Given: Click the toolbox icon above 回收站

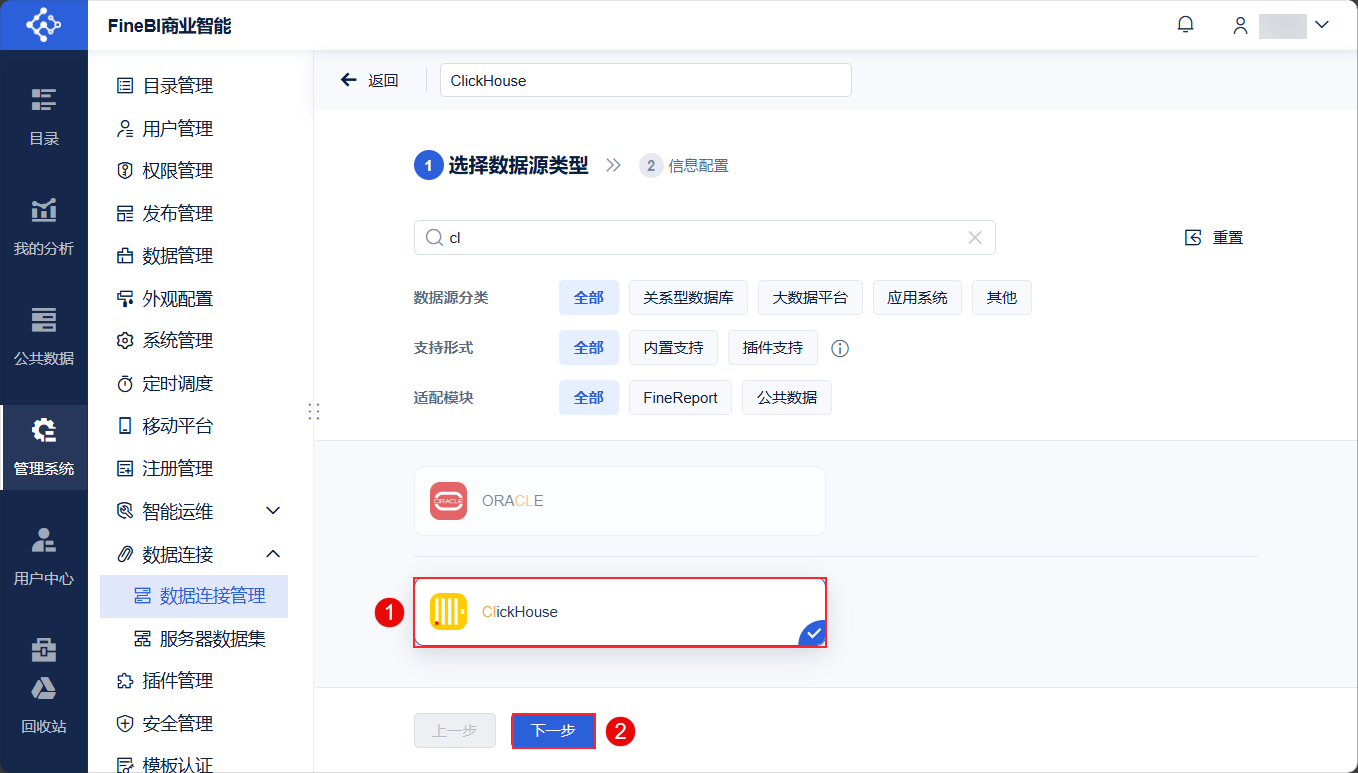Looking at the screenshot, I should 44,650.
